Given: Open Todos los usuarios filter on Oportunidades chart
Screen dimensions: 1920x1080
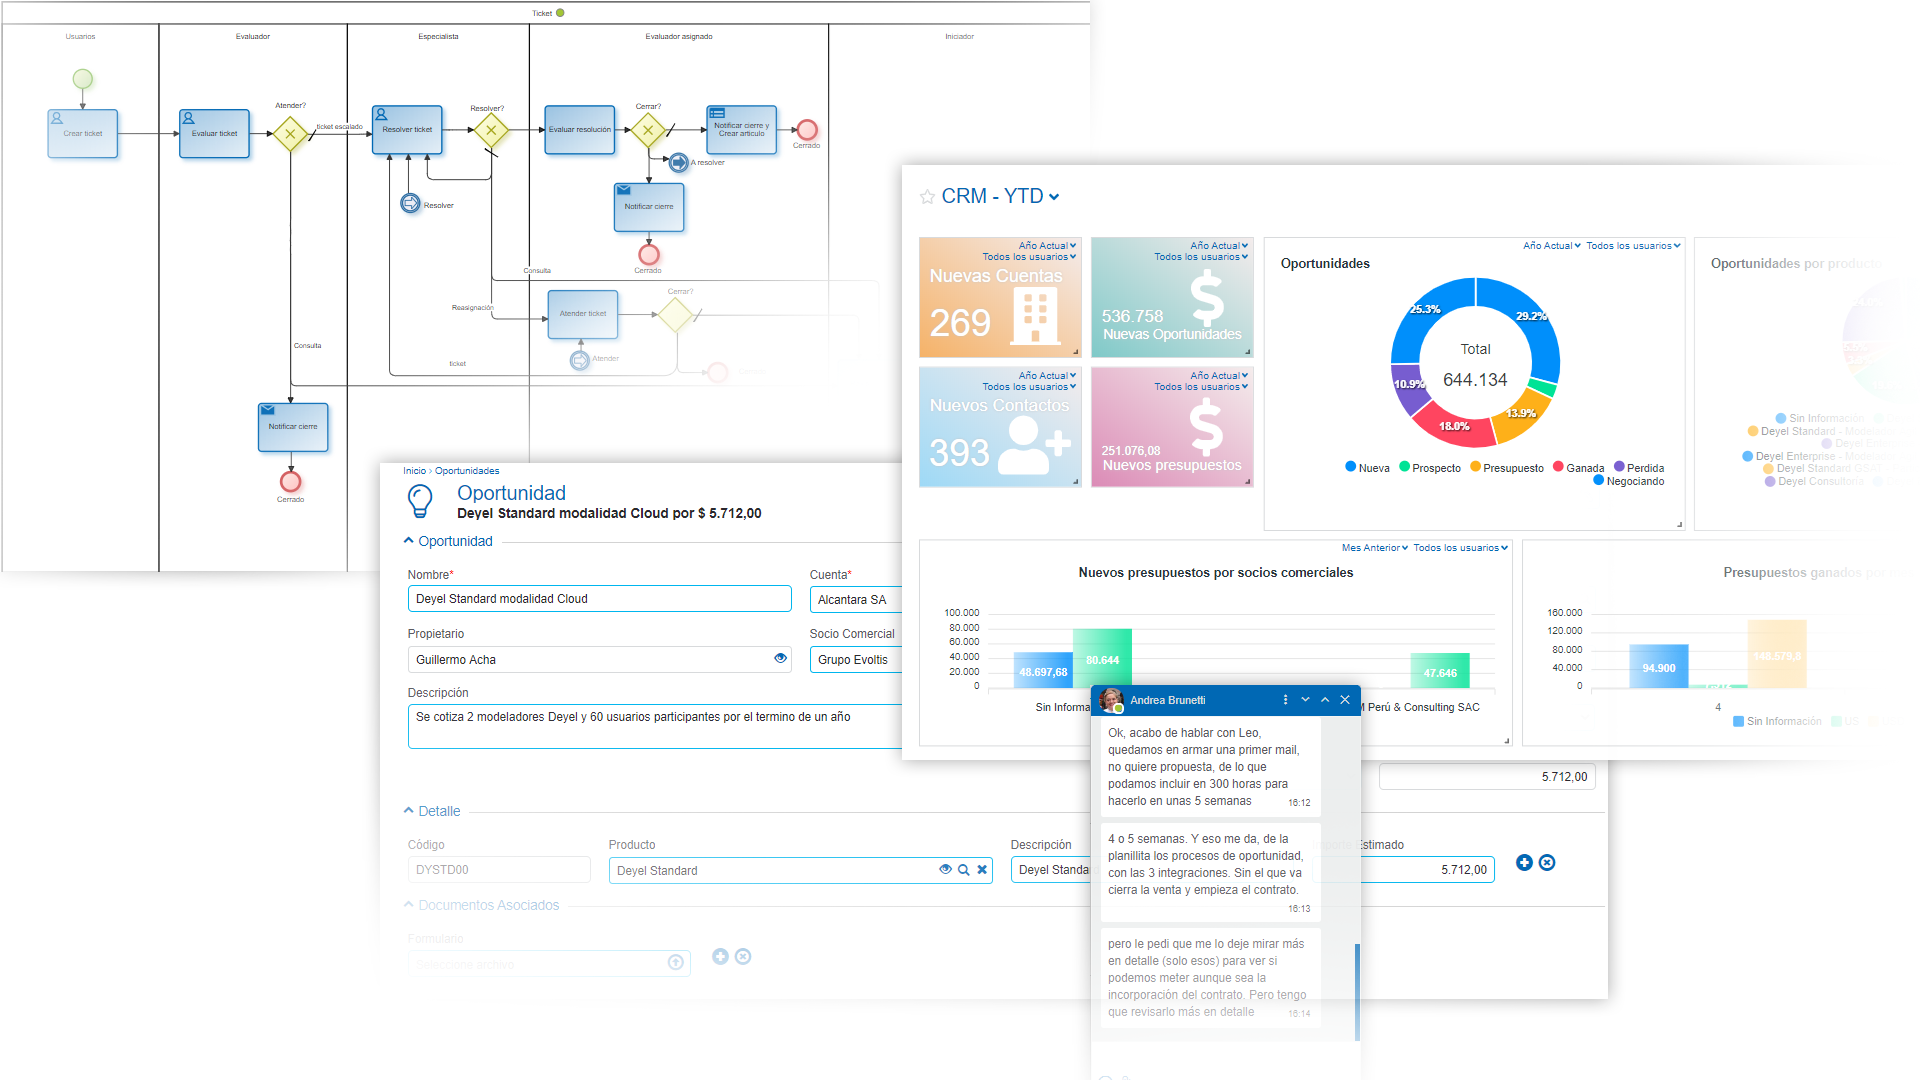Looking at the screenshot, I should (x=1633, y=246).
